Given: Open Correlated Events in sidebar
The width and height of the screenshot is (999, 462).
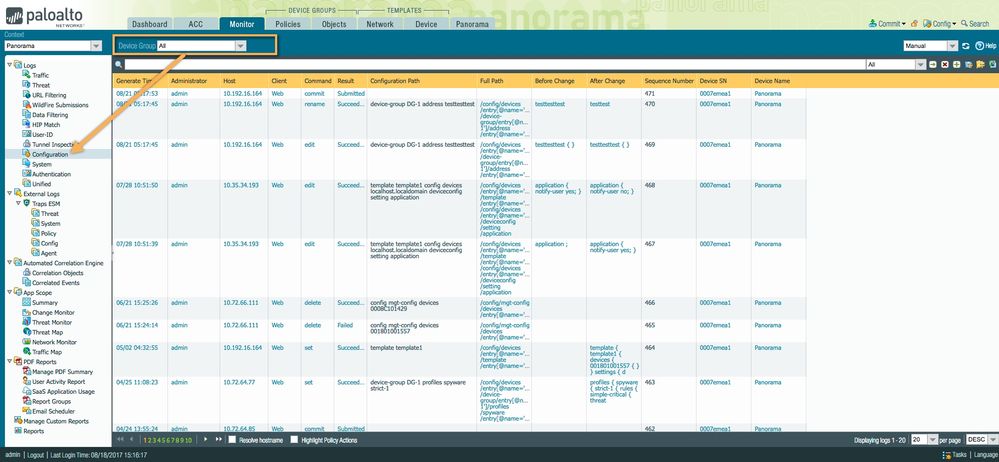Looking at the screenshot, I should [55, 283].
